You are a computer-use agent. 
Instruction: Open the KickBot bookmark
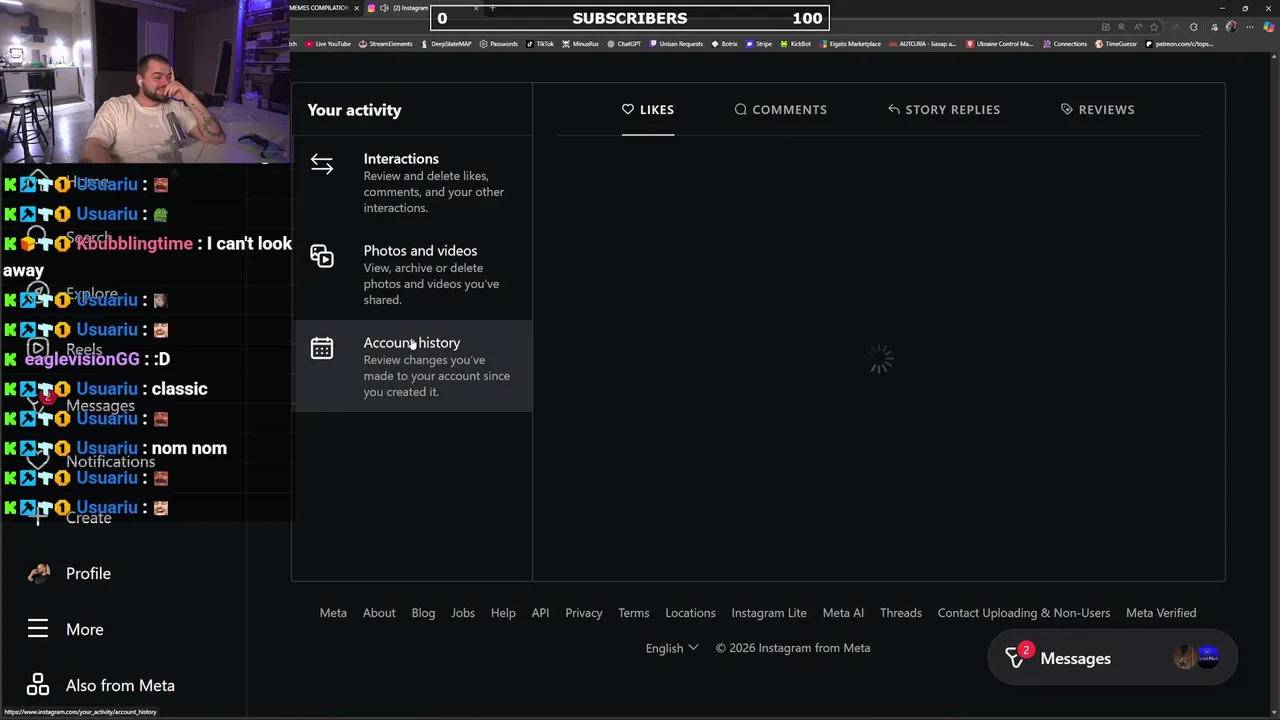coord(796,44)
